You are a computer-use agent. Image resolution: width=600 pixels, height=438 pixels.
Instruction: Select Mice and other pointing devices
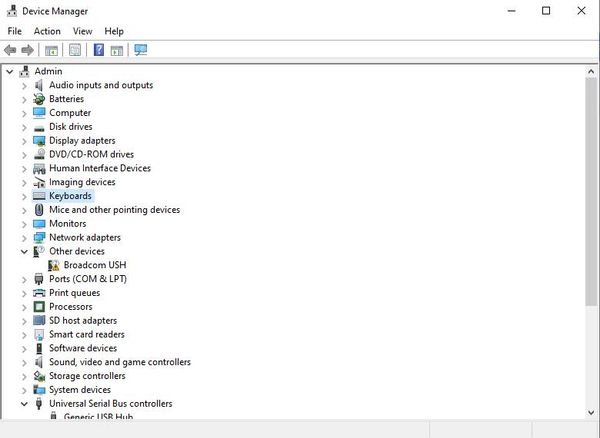(x=114, y=210)
